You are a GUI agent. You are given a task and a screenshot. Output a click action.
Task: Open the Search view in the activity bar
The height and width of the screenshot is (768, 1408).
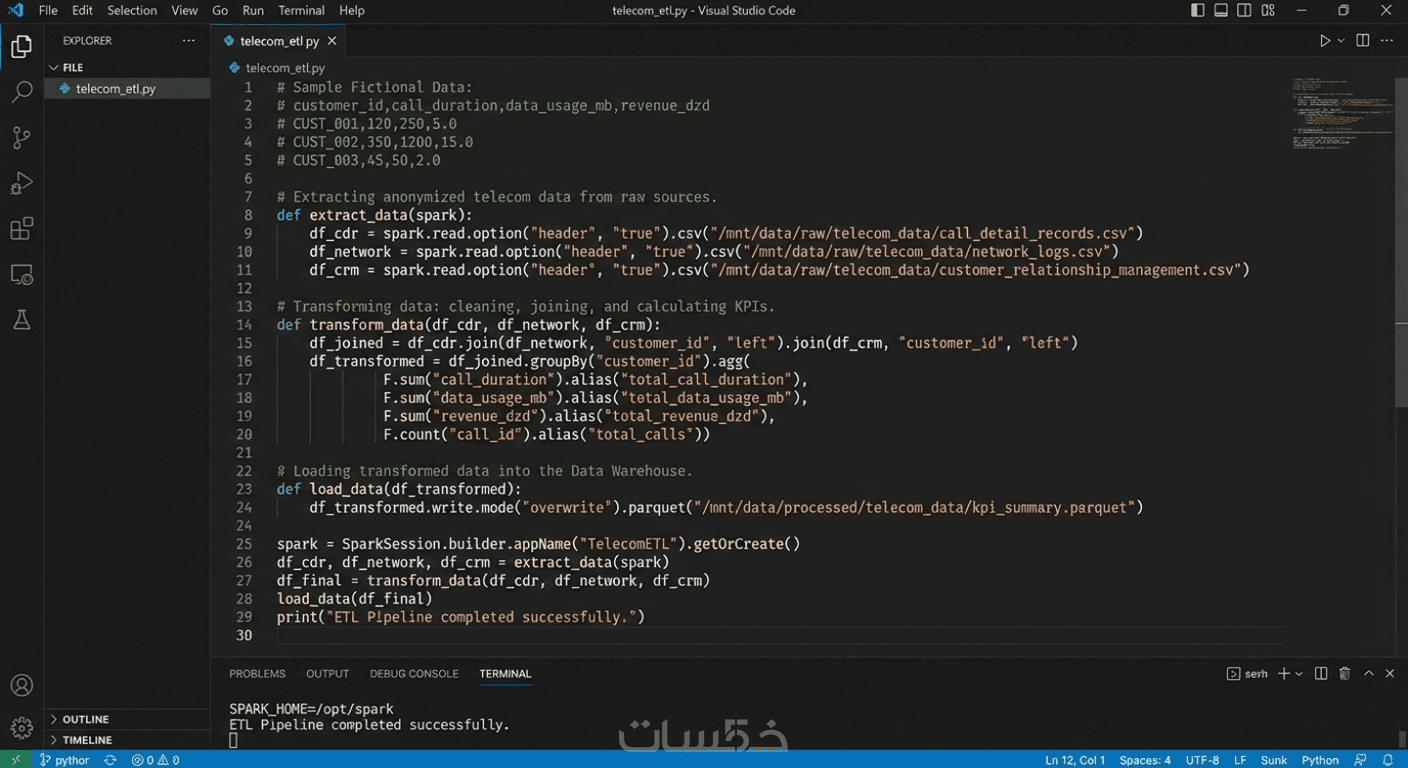point(21,92)
